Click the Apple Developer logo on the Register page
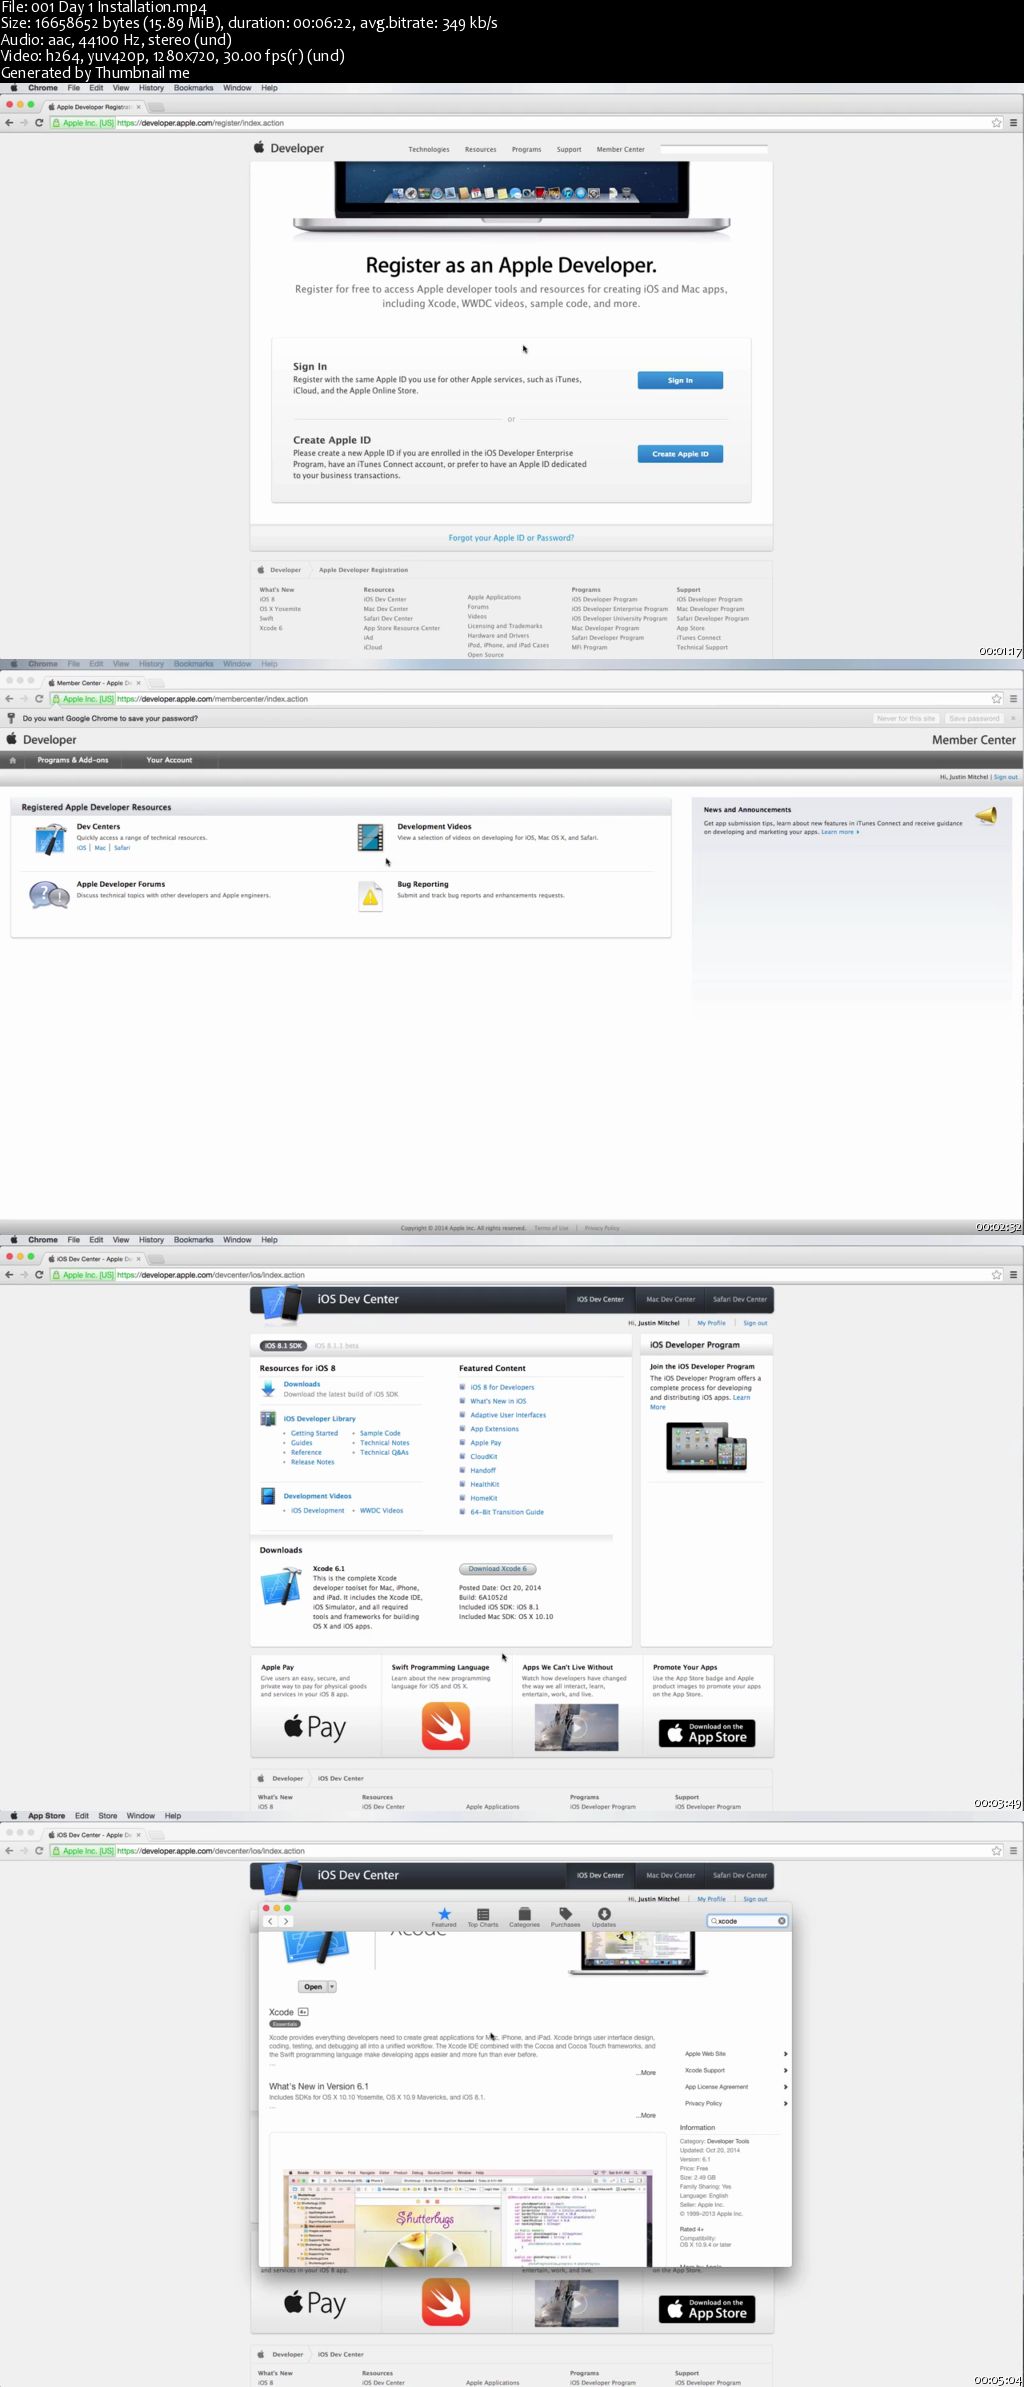This screenshot has height=2387, width=1024. point(289,148)
